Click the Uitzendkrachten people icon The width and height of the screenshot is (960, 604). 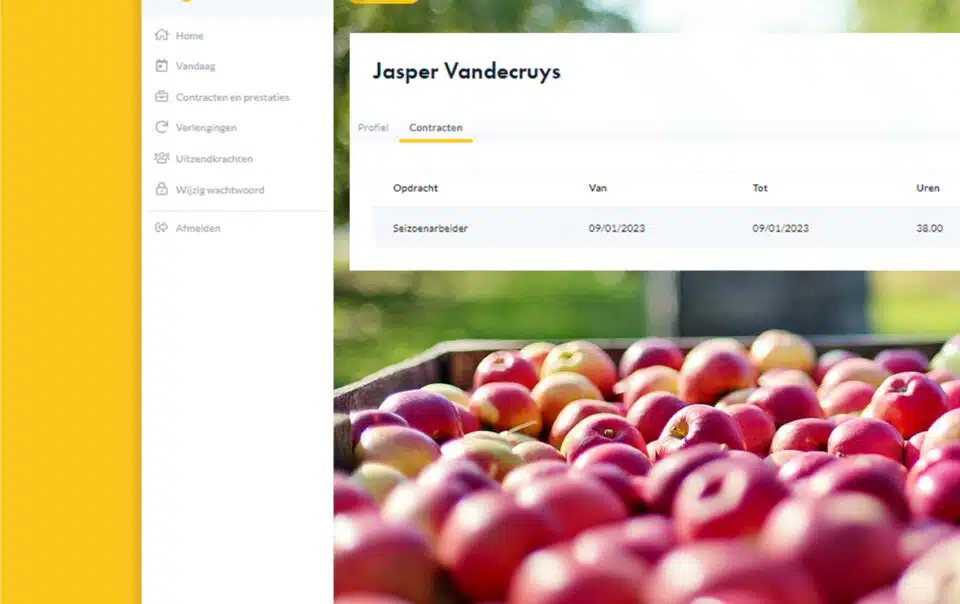click(x=162, y=158)
